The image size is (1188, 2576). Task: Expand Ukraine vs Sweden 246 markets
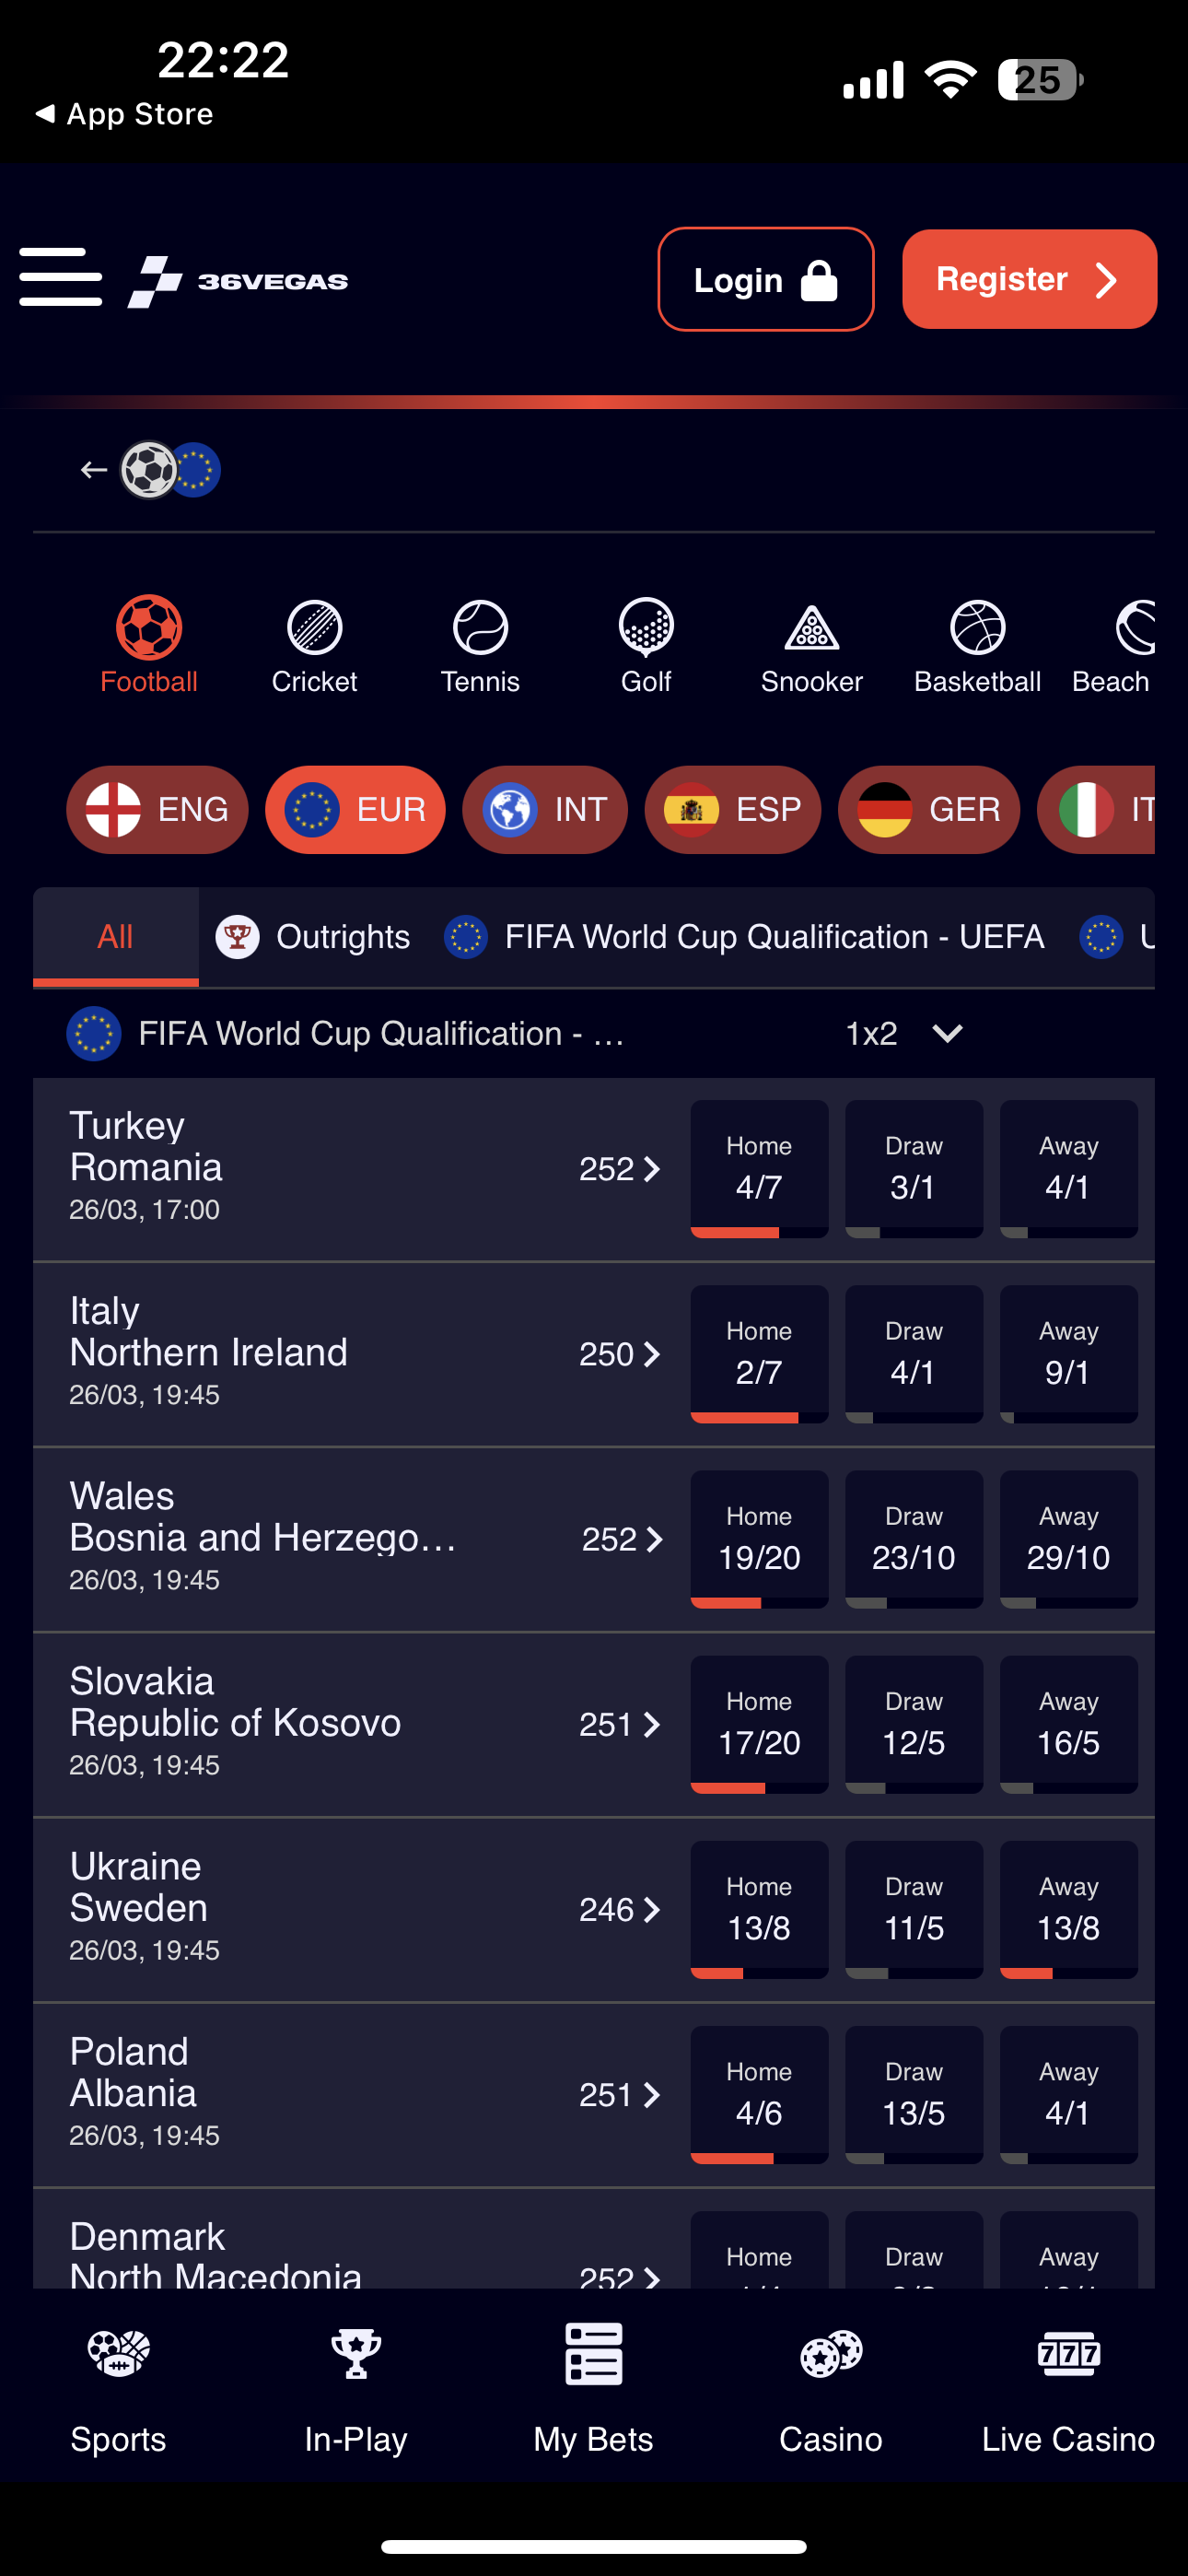click(620, 1910)
